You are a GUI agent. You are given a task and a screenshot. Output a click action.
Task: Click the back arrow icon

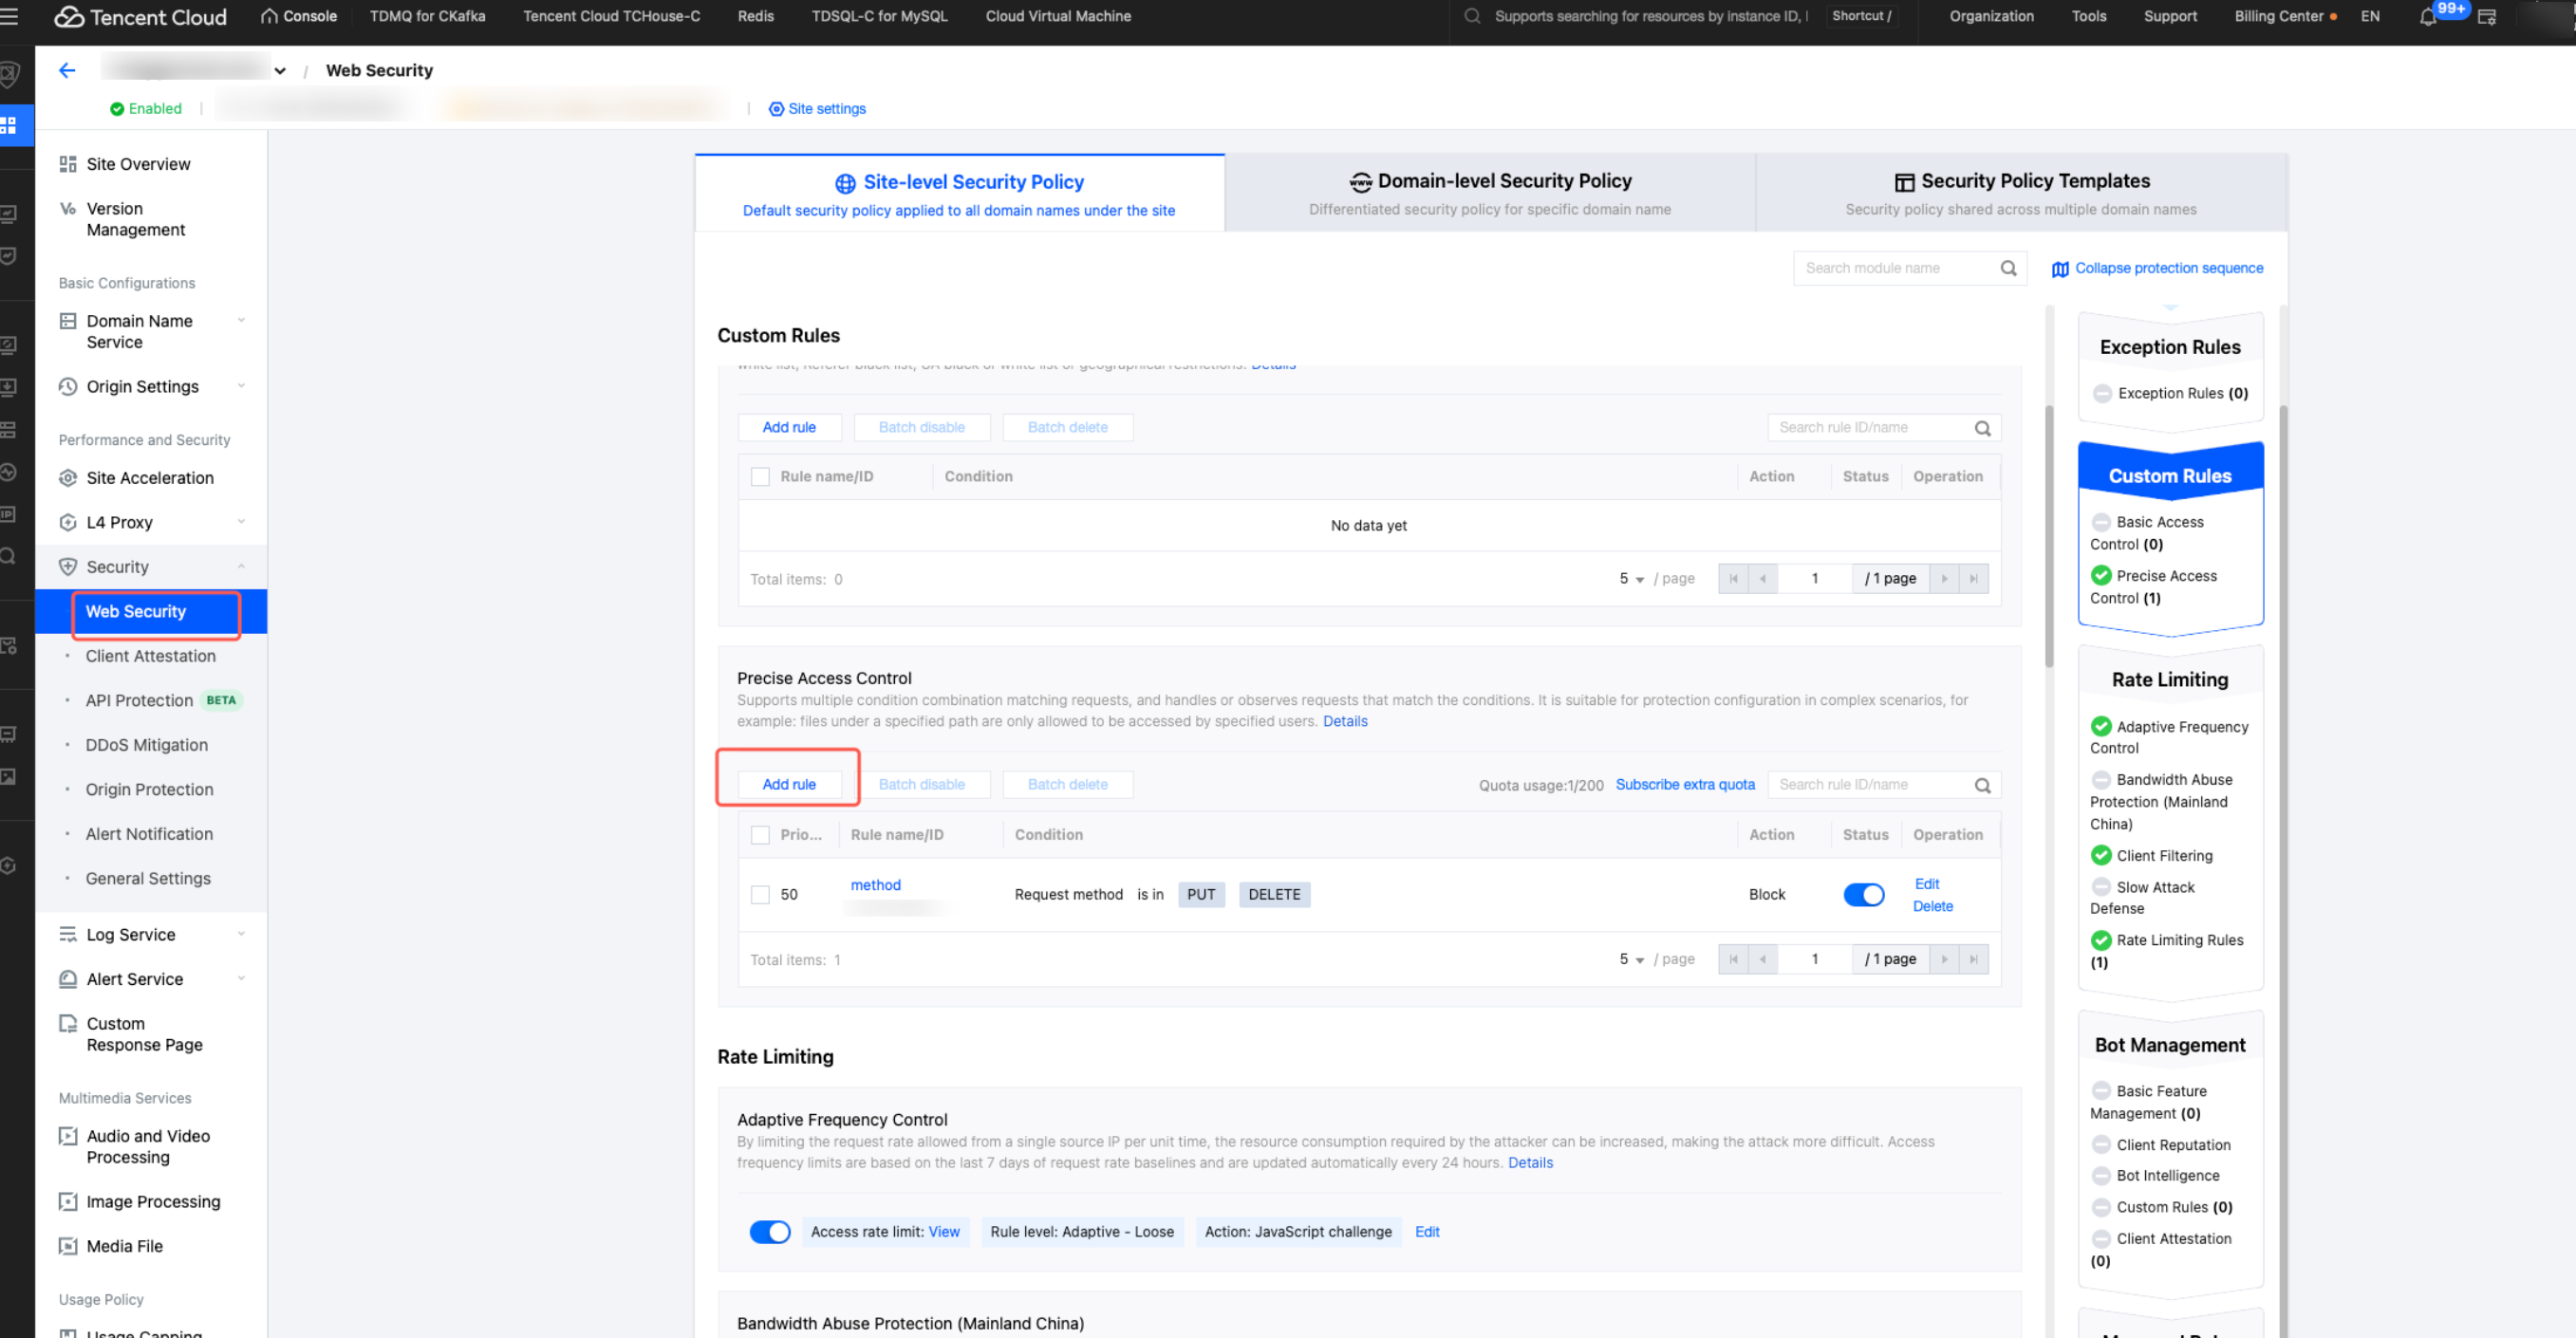tap(67, 70)
